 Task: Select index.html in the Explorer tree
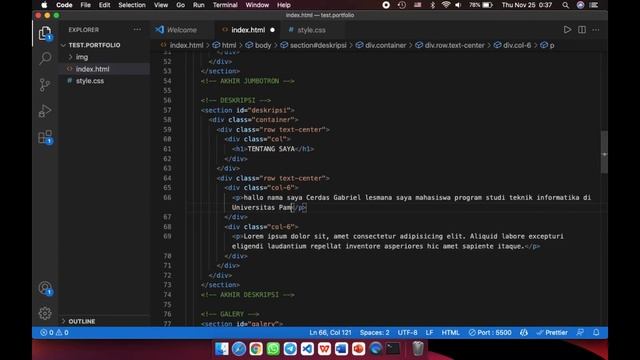pos(92,69)
